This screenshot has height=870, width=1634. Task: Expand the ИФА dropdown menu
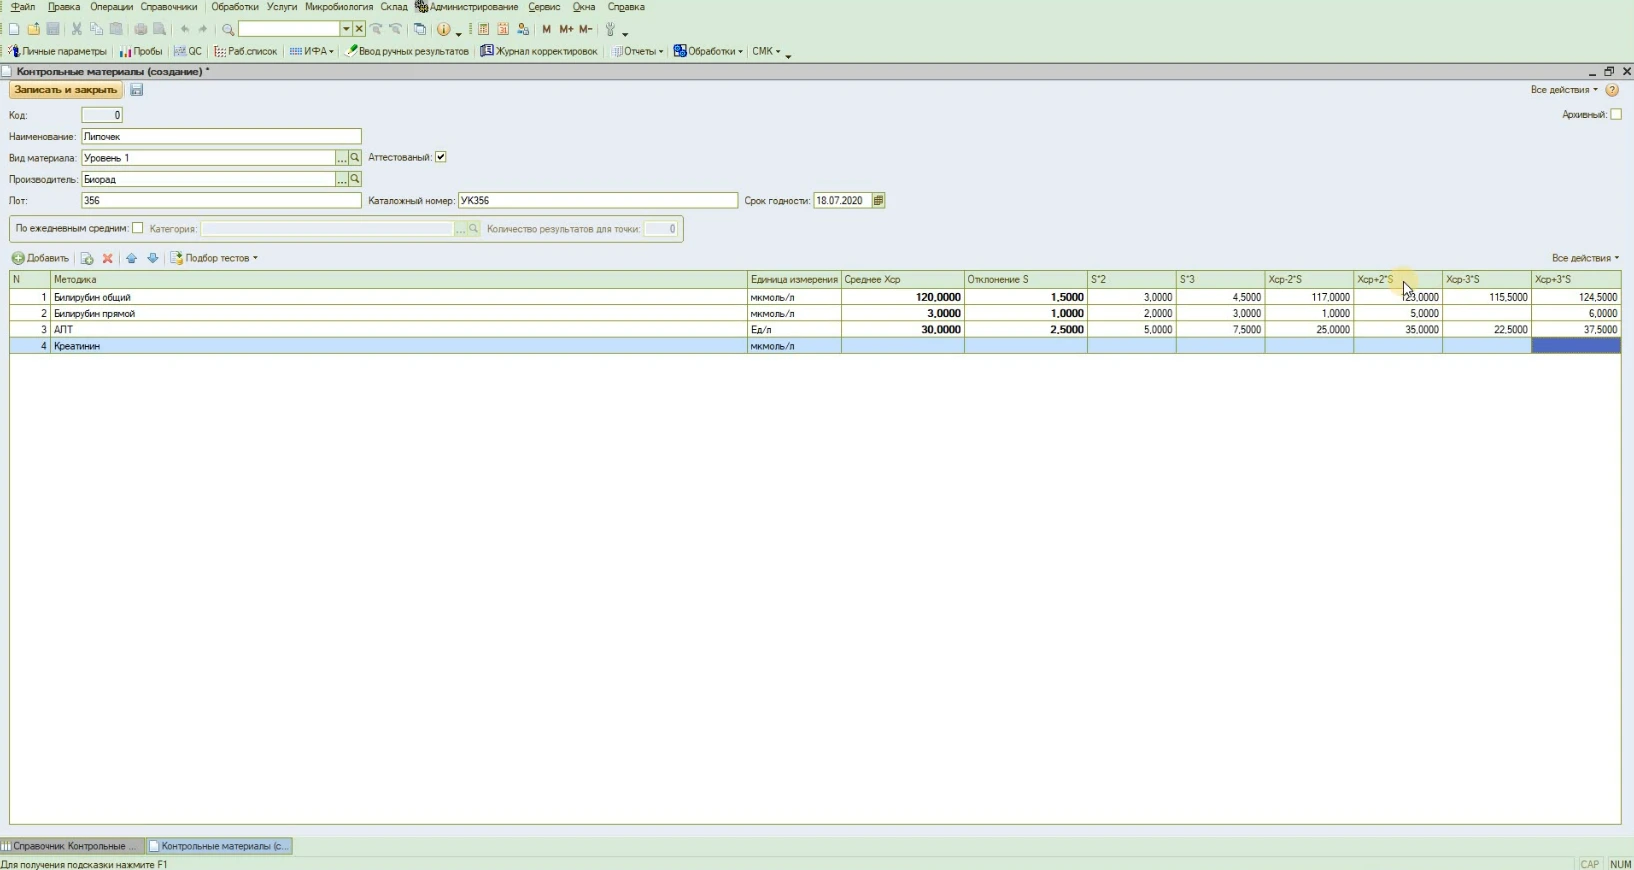pos(312,51)
